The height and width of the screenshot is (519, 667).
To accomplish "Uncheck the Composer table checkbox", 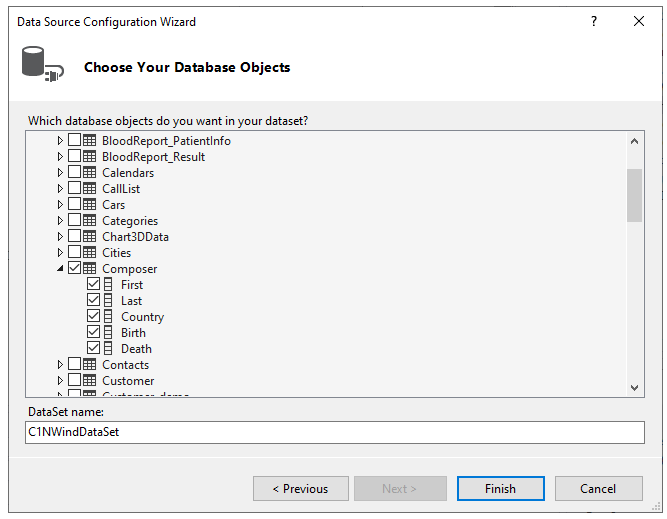I will pos(75,269).
